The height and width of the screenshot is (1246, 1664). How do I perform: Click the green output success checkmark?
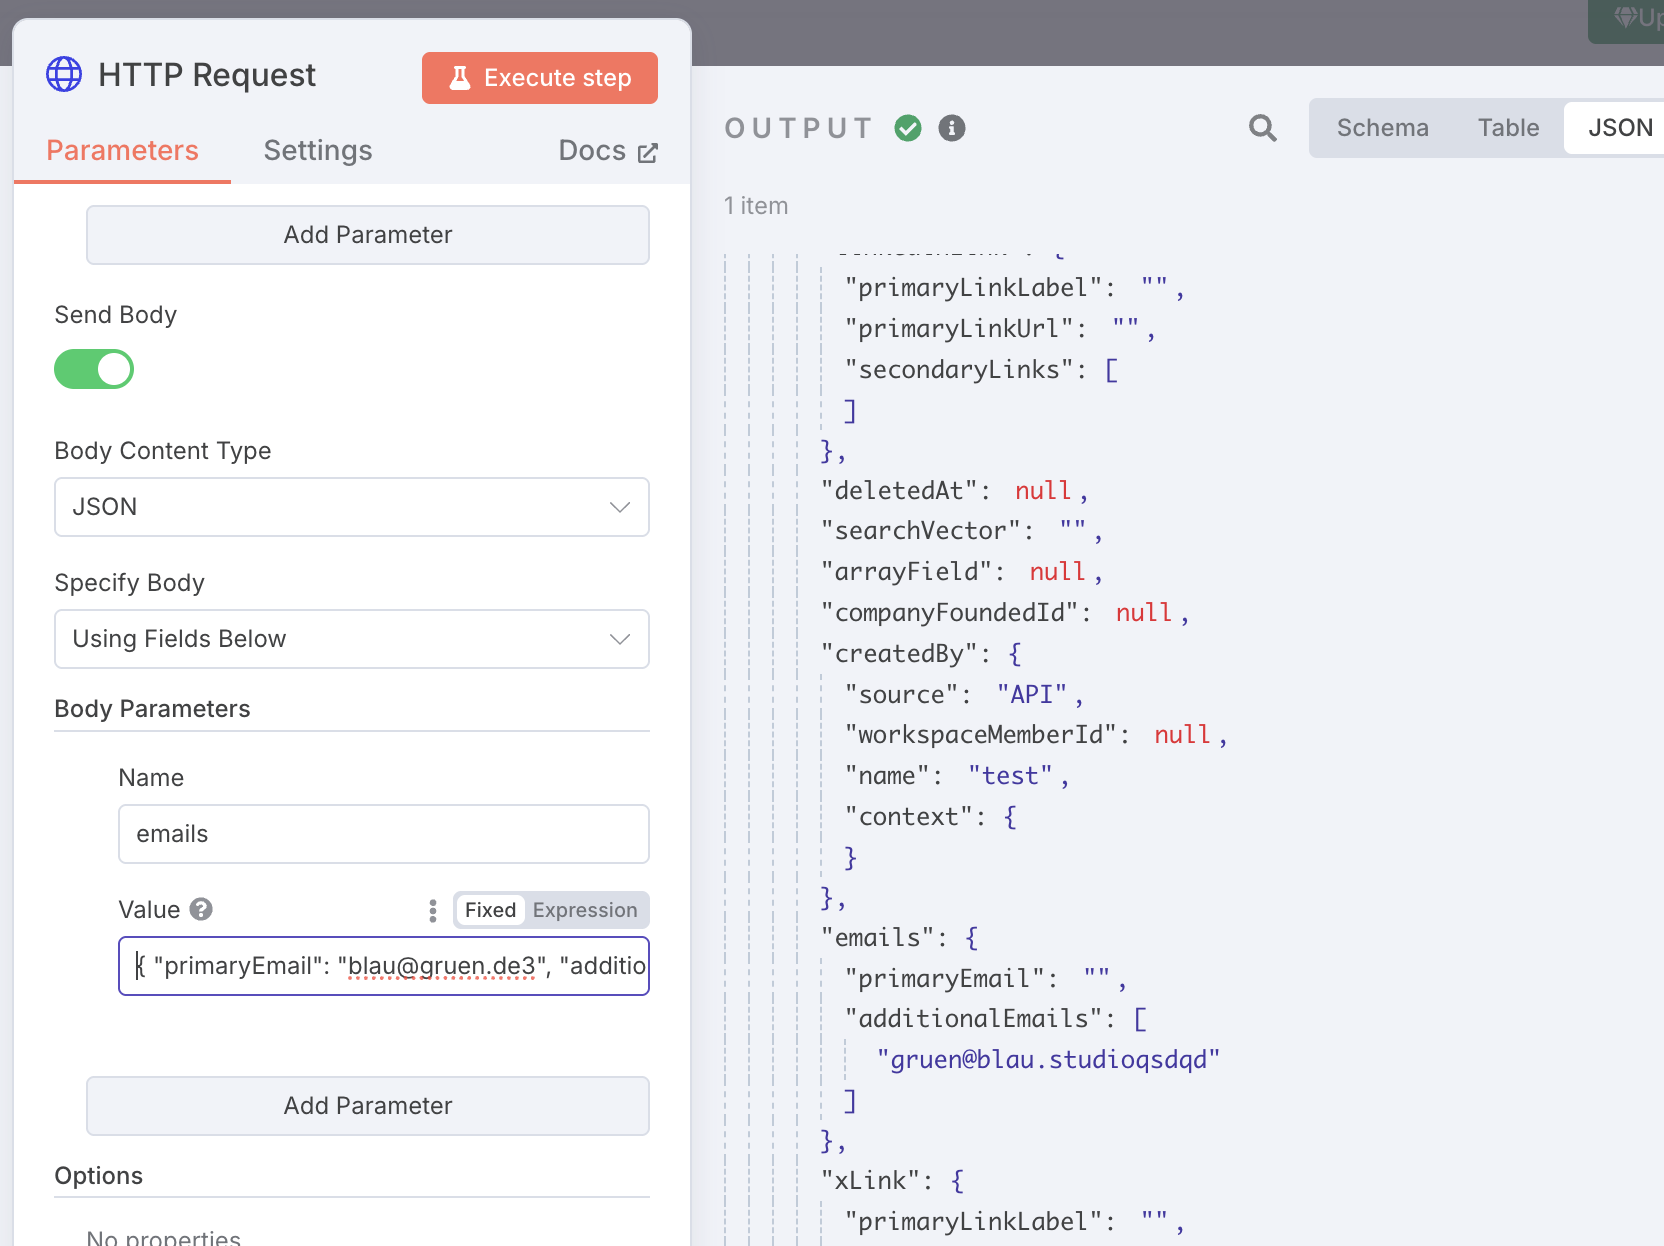coord(908,128)
